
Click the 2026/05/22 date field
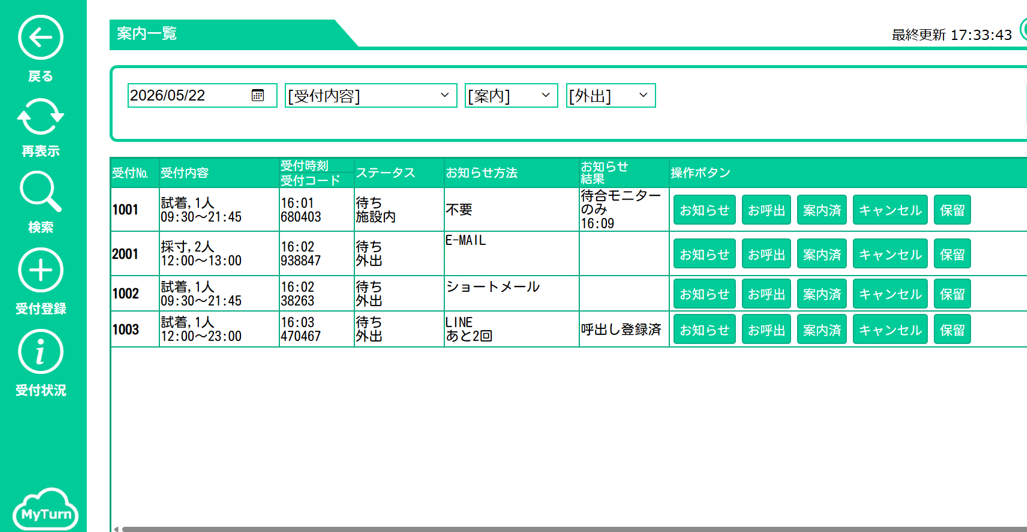[x=202, y=96]
